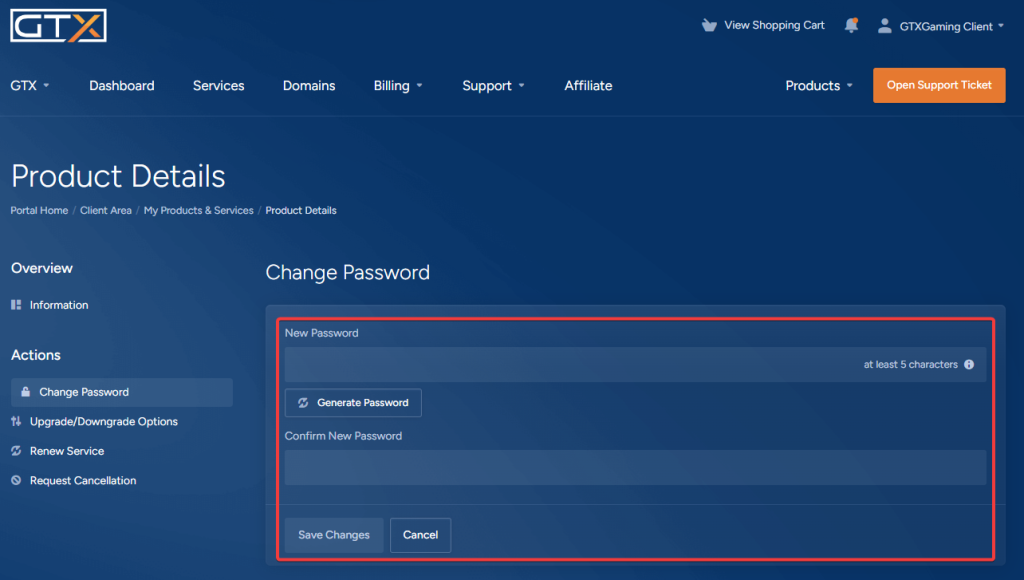Click the Upgrade/Downgrade arrows icon
Viewport: 1024px width, 580px height.
coord(16,421)
